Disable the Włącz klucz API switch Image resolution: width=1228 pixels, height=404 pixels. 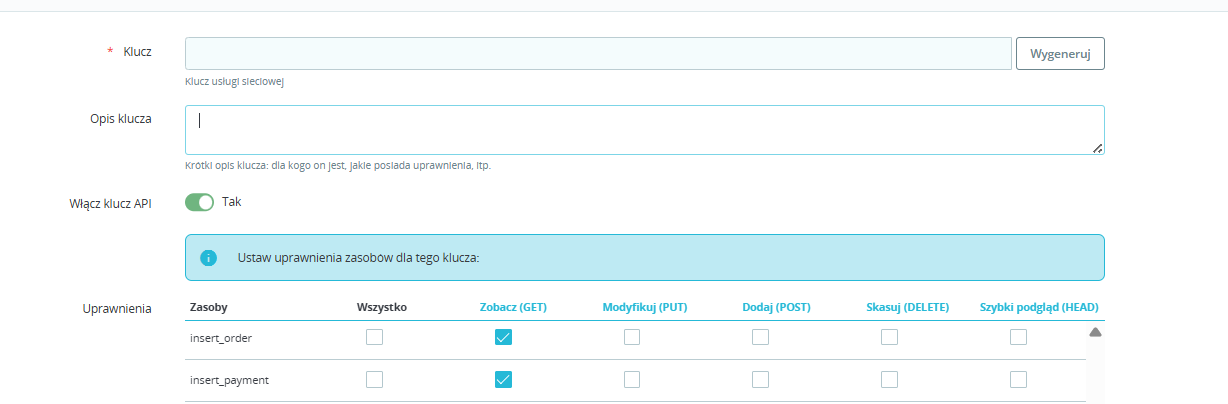click(x=200, y=202)
